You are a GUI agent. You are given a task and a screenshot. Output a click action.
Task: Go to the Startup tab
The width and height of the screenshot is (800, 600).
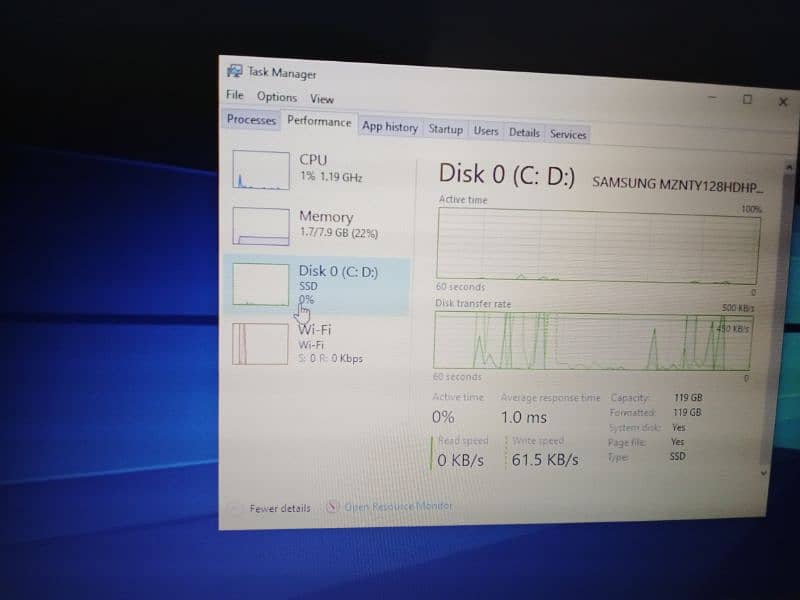pyautogui.click(x=445, y=130)
